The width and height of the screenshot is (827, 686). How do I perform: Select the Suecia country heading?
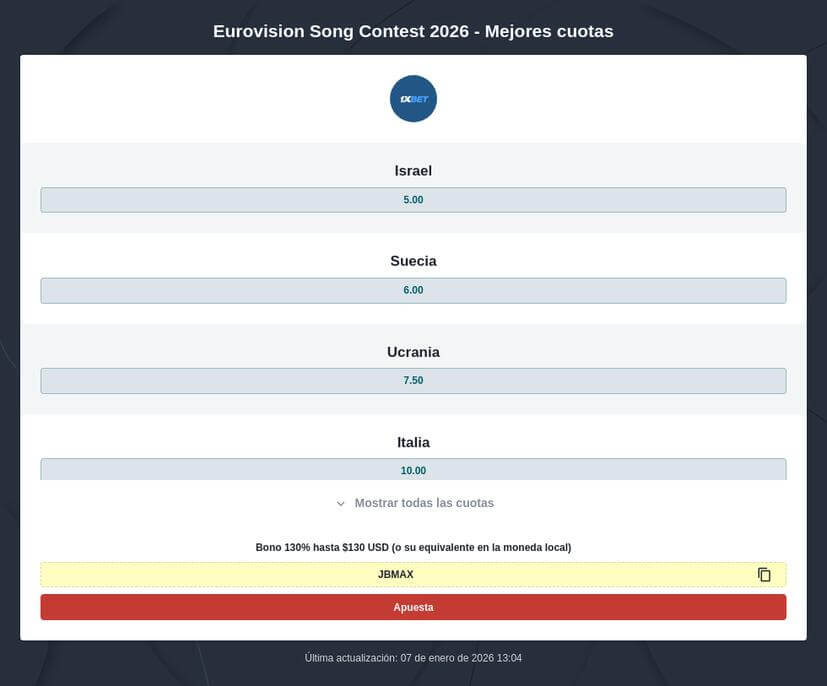point(413,260)
